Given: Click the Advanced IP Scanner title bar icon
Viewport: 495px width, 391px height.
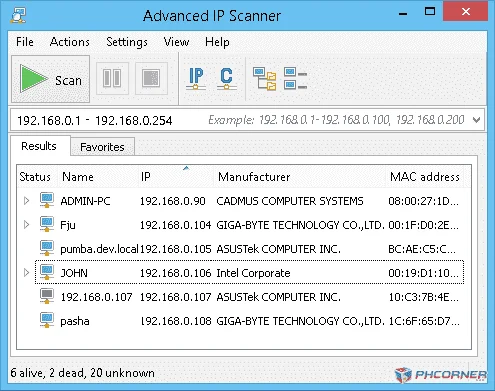Looking at the screenshot, I should [x=18, y=15].
